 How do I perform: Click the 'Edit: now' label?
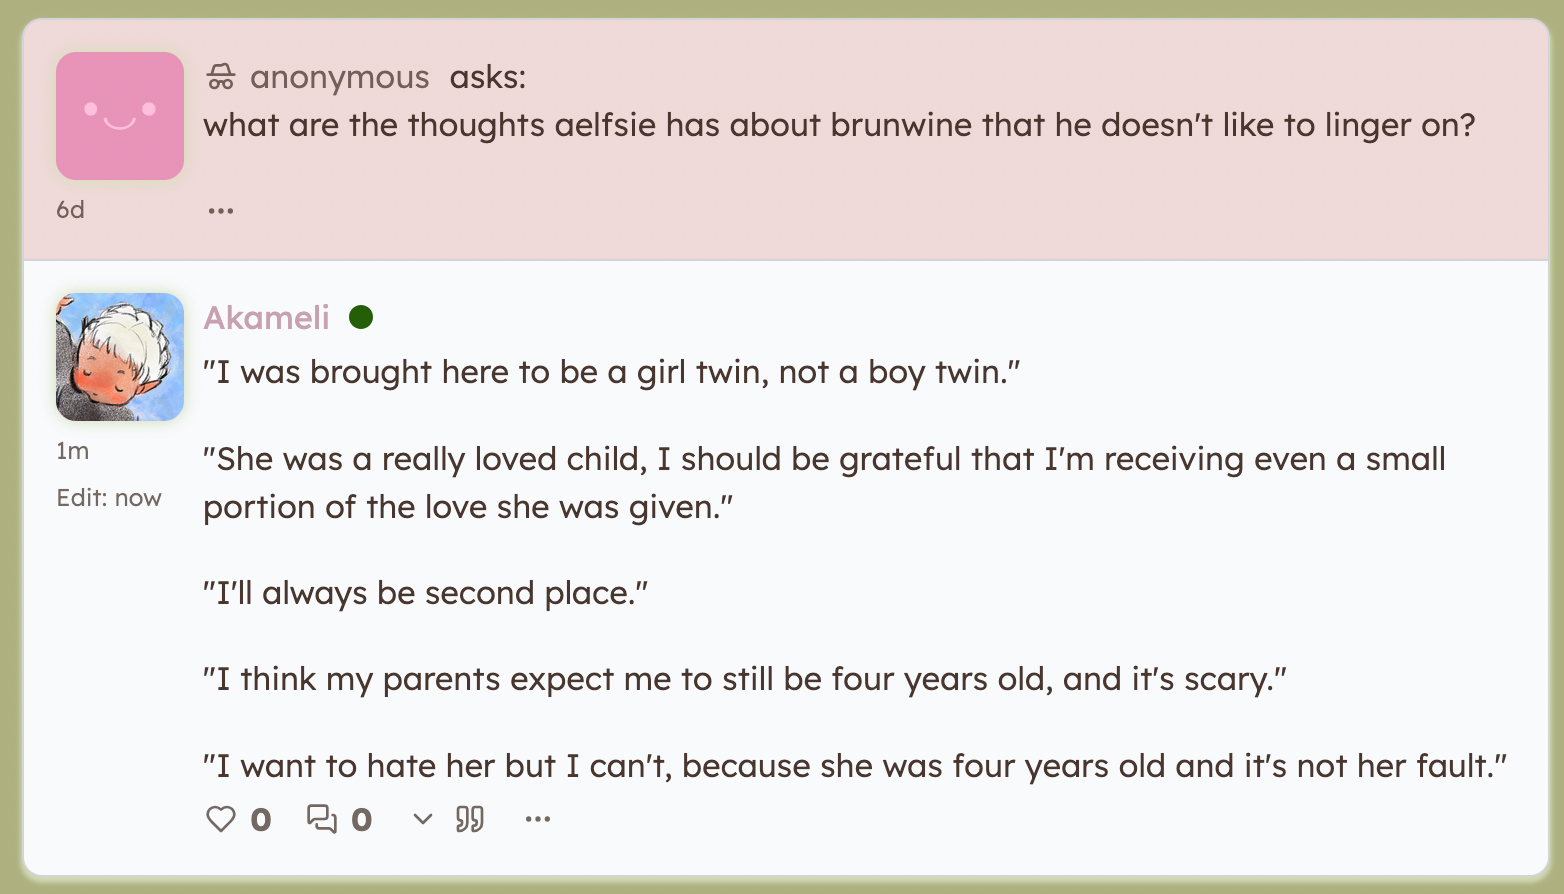(x=108, y=498)
